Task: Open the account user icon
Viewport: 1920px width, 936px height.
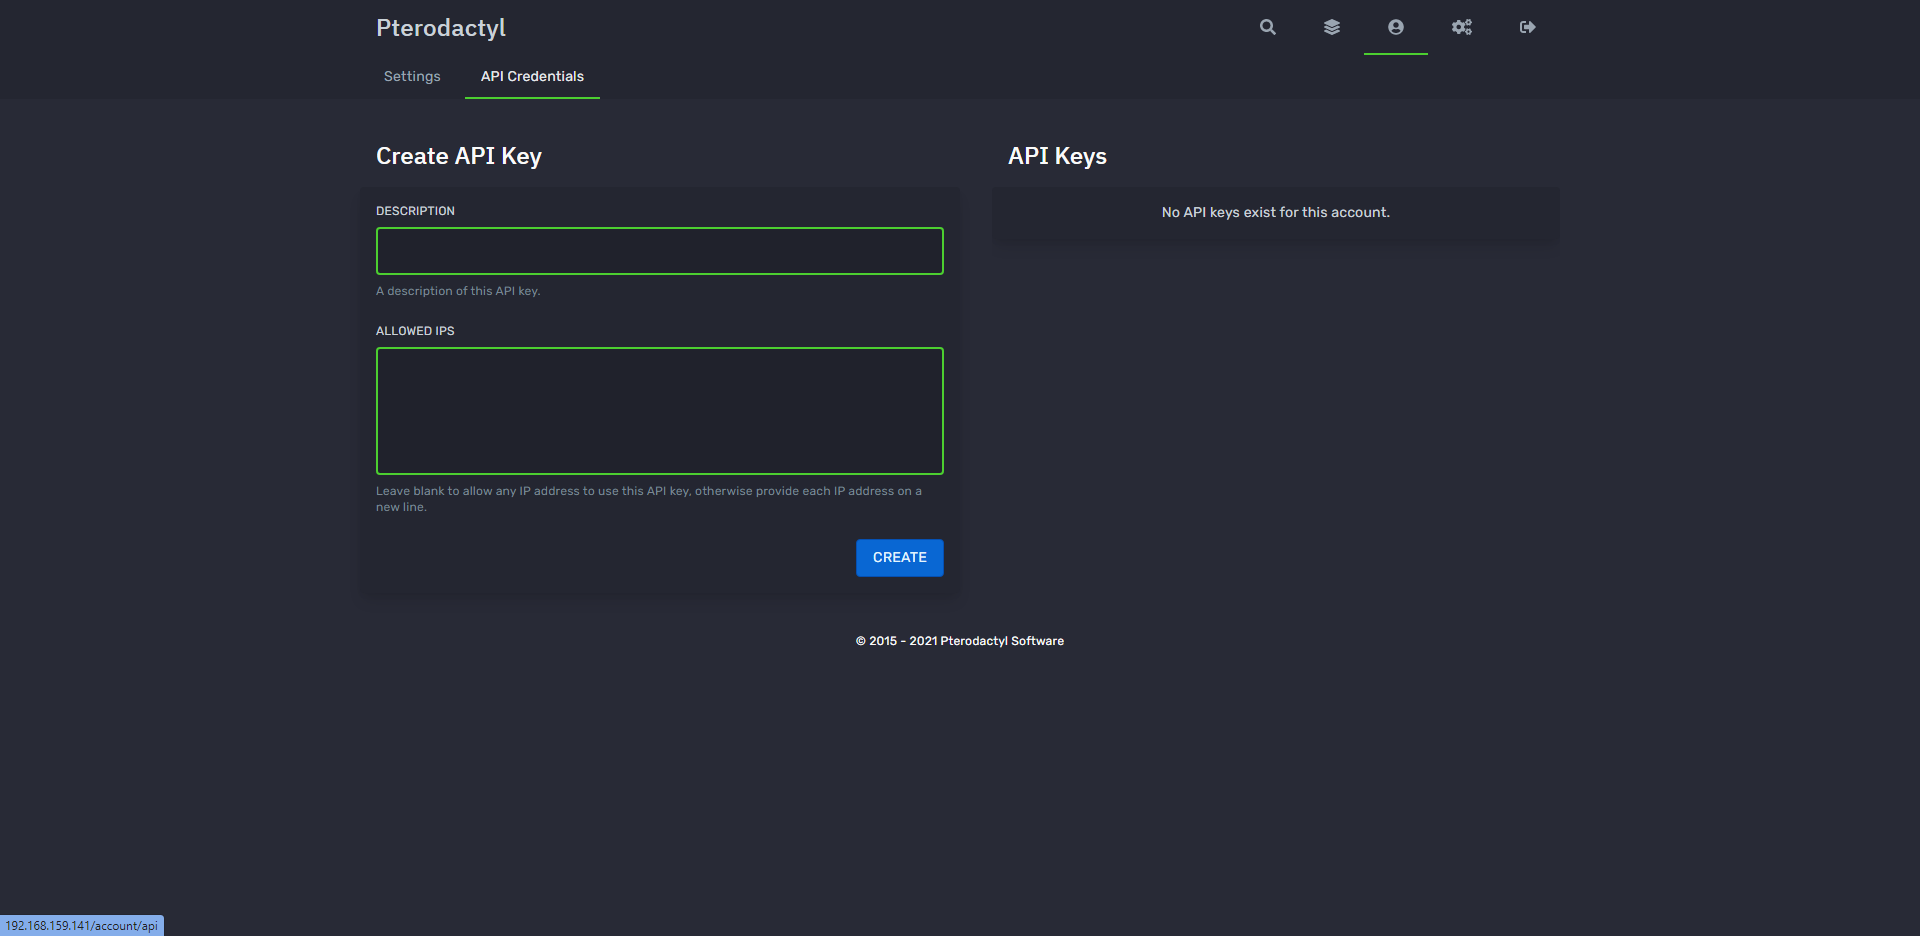Action: pos(1395,27)
